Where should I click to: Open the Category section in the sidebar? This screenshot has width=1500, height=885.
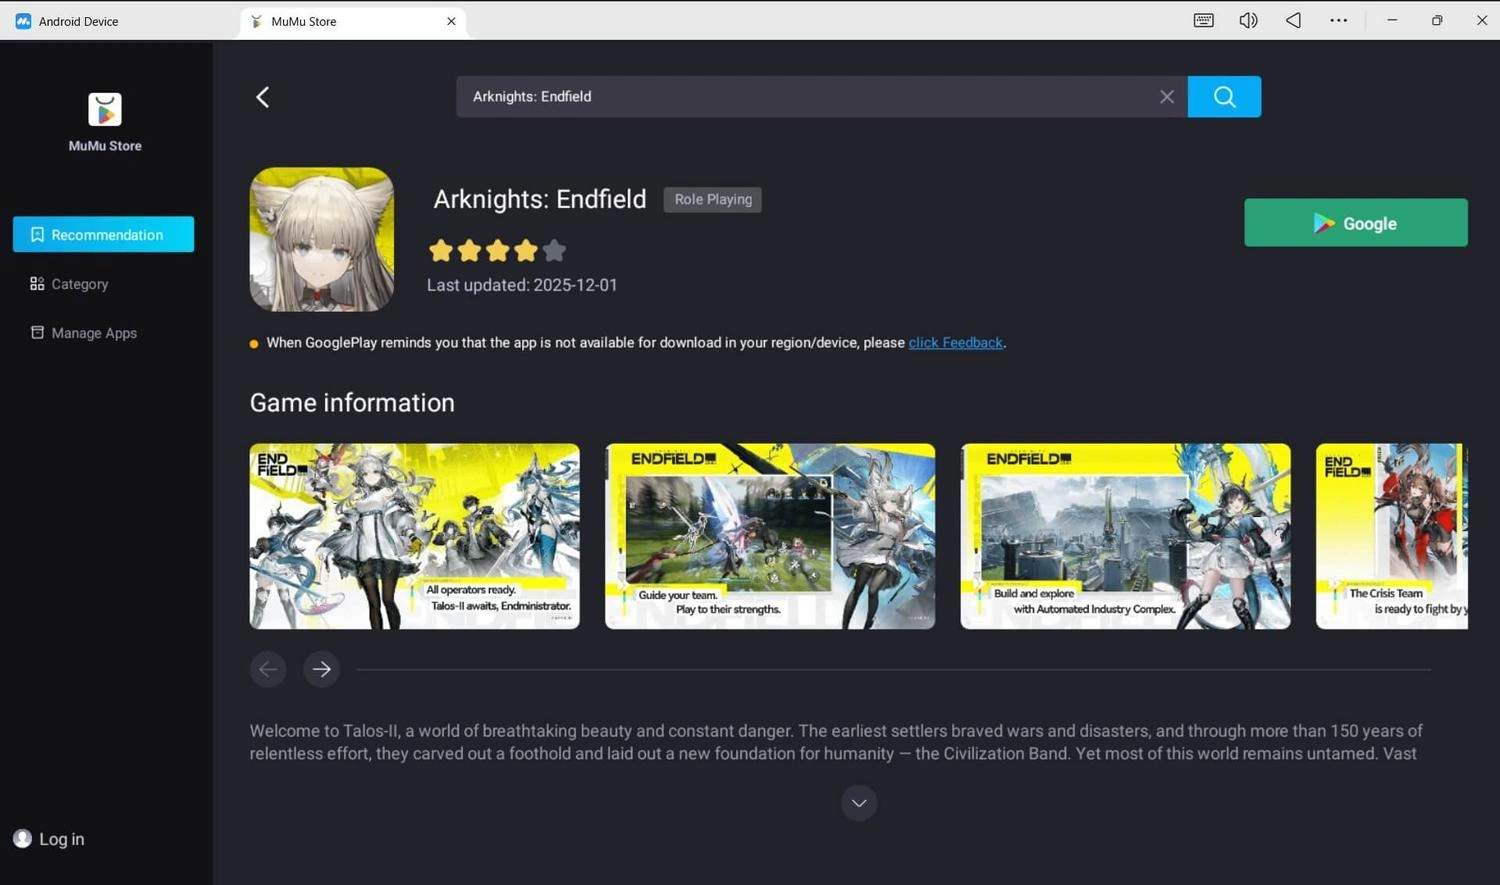80,284
